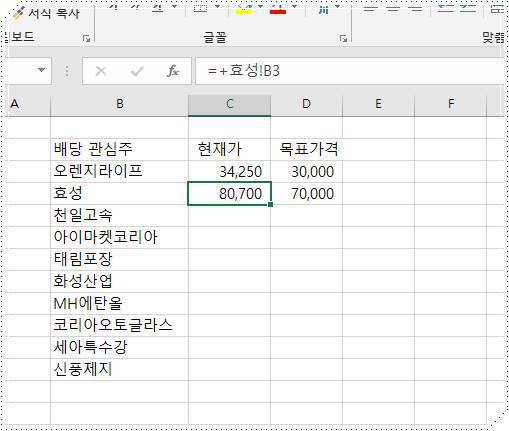Viewport: 509px width, 431px height.
Task: Select the cell with value 70,000
Action: (306, 193)
